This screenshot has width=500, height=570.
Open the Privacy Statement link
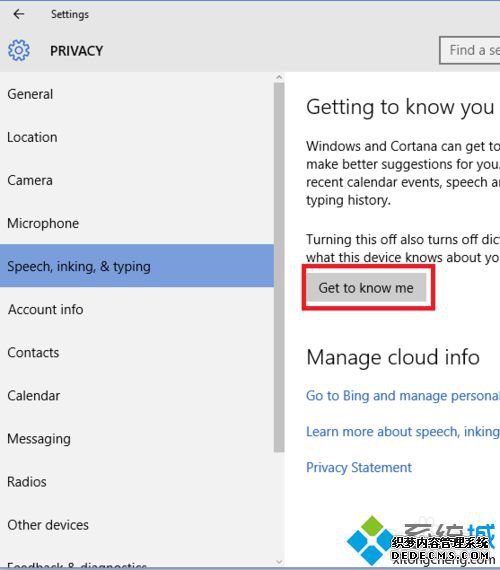click(359, 467)
